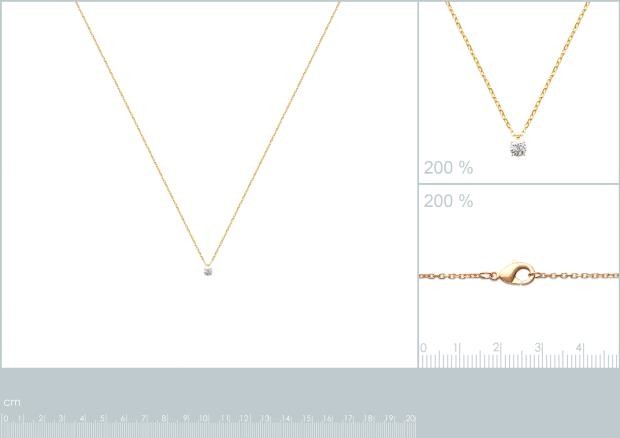Screen dimensions: 620x438
Task: Click the 15 mark on the bottom ruler
Action: click(307, 418)
